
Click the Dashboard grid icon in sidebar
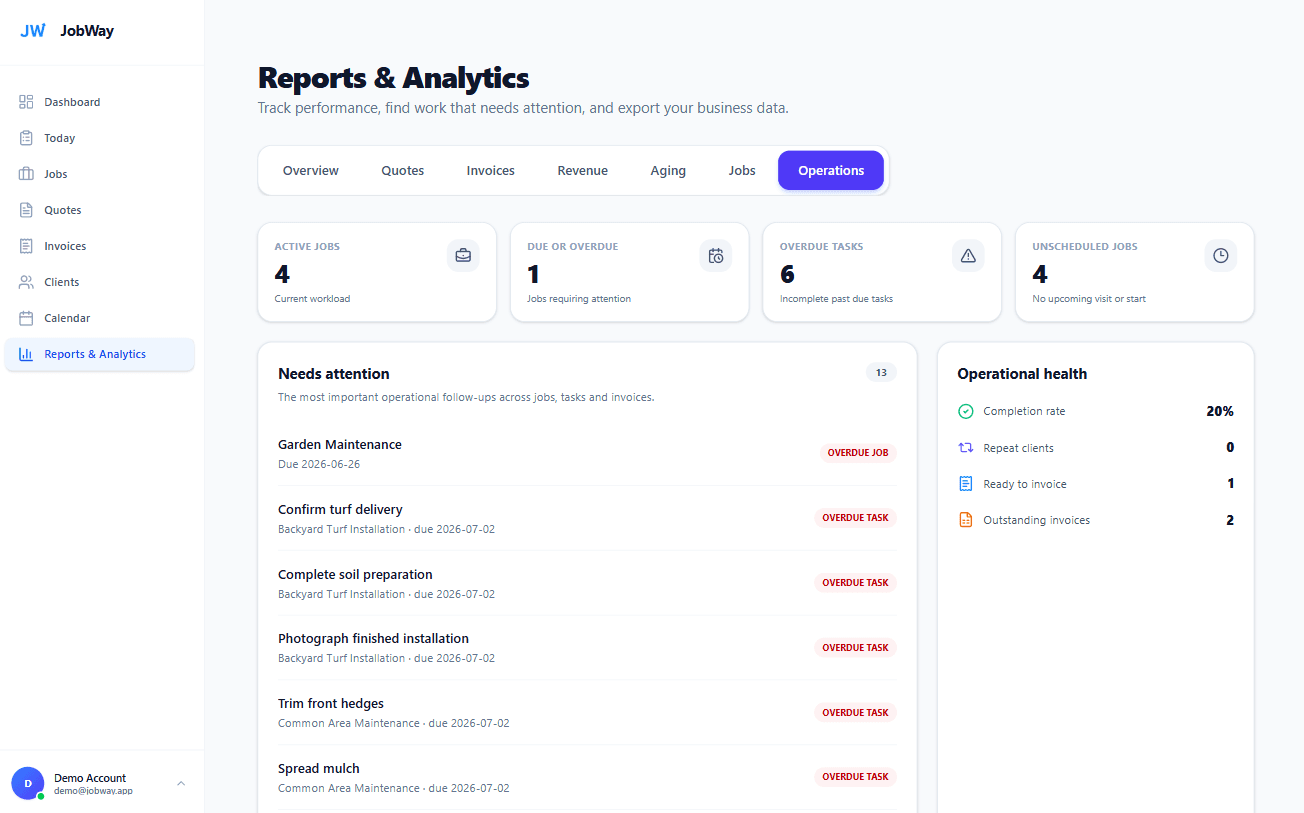click(26, 102)
